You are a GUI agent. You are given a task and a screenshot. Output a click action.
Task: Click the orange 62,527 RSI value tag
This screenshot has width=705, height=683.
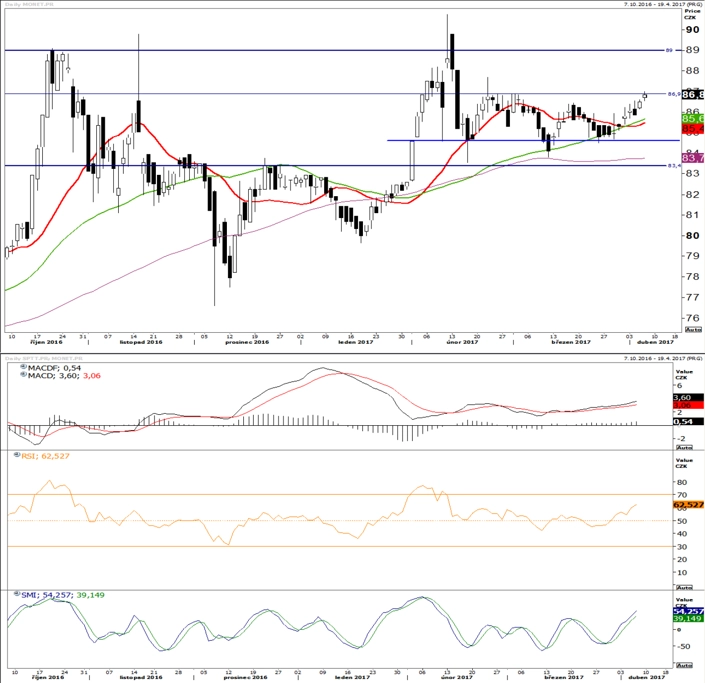pos(688,505)
